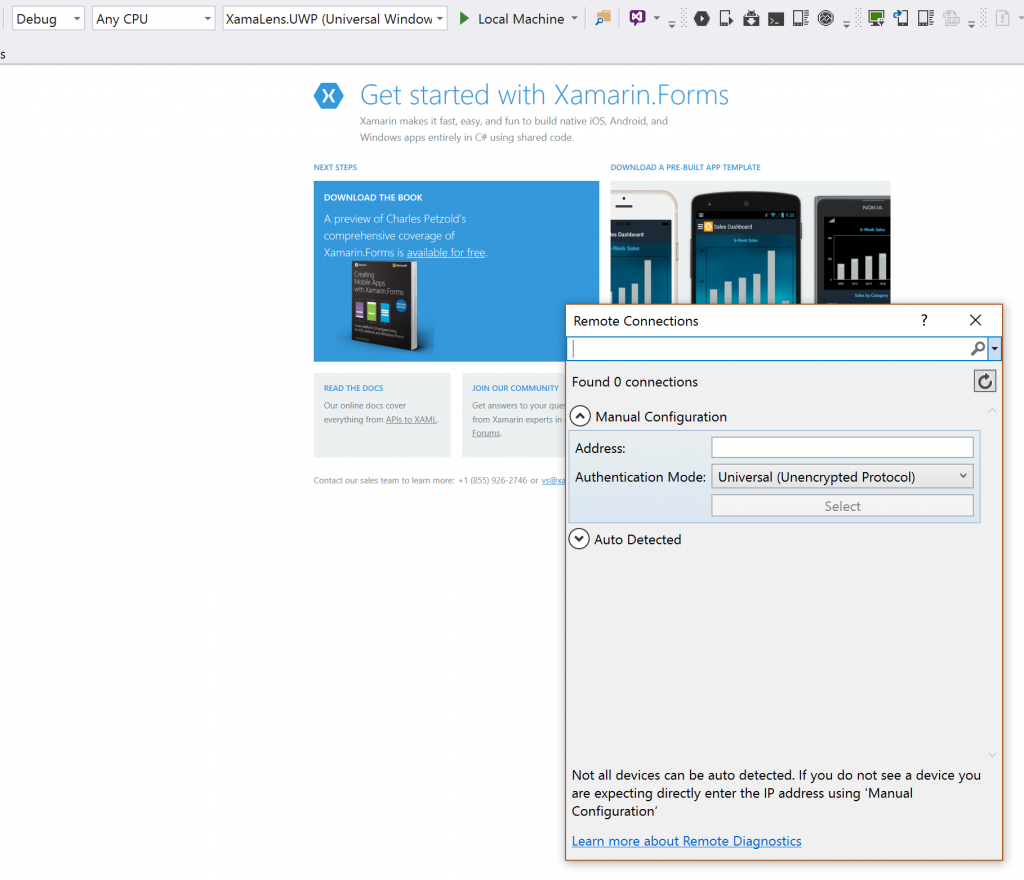The height and width of the screenshot is (880, 1024).
Task: Open the Authentication Mode dropdown
Action: (842, 477)
